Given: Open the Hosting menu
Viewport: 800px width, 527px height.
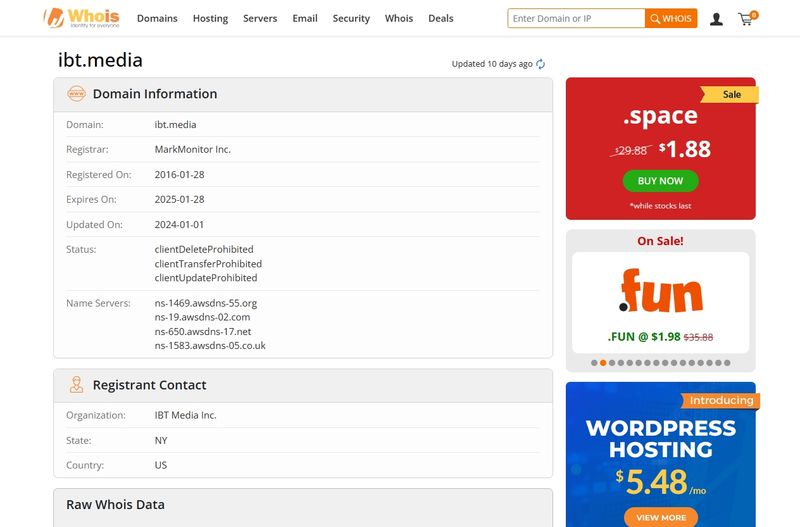Looking at the screenshot, I should pyautogui.click(x=210, y=18).
